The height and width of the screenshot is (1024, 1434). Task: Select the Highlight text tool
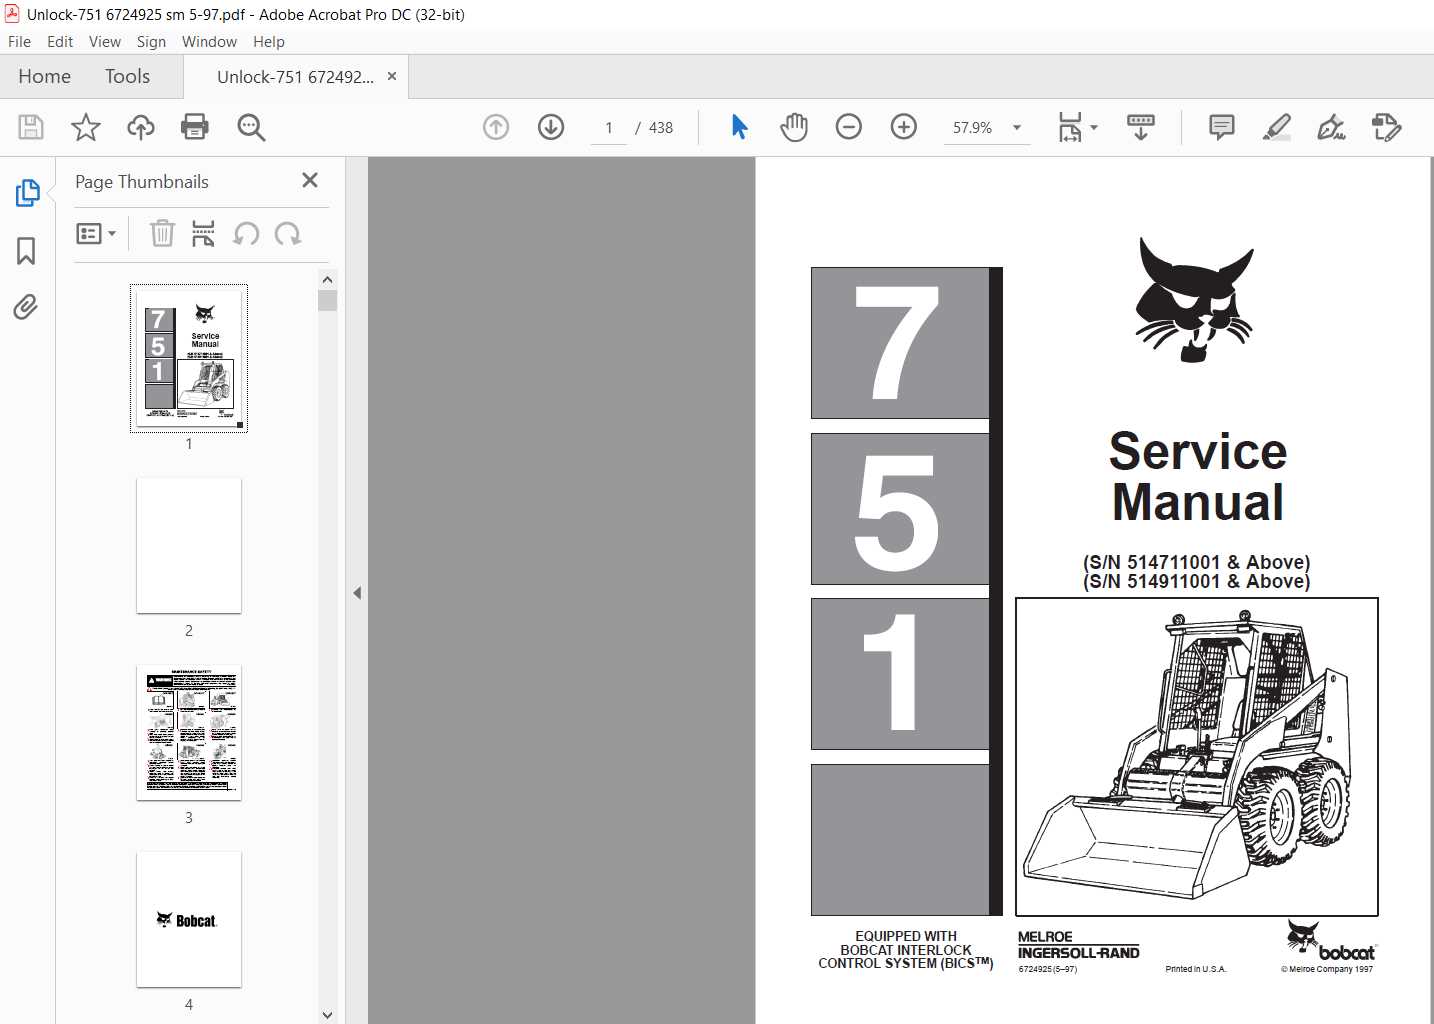(1277, 127)
